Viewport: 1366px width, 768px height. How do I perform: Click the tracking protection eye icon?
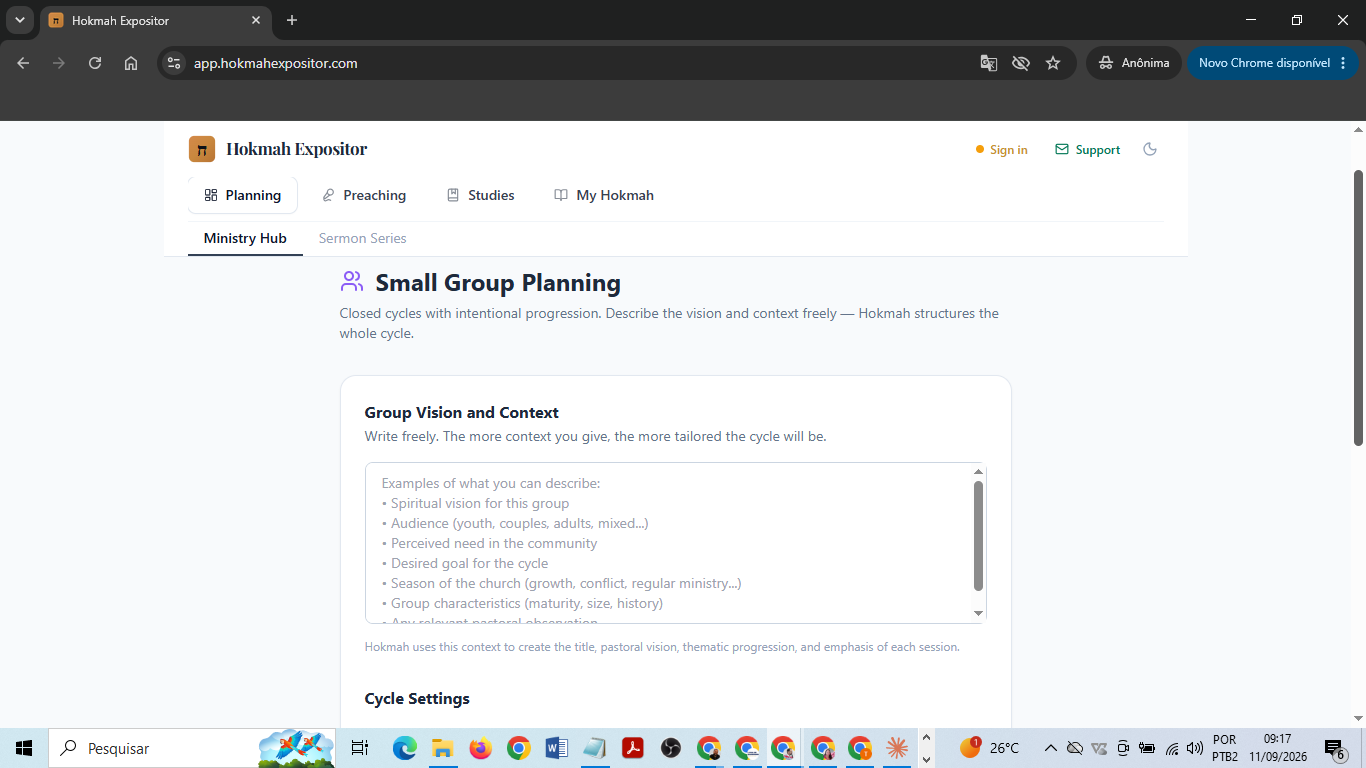1020,63
